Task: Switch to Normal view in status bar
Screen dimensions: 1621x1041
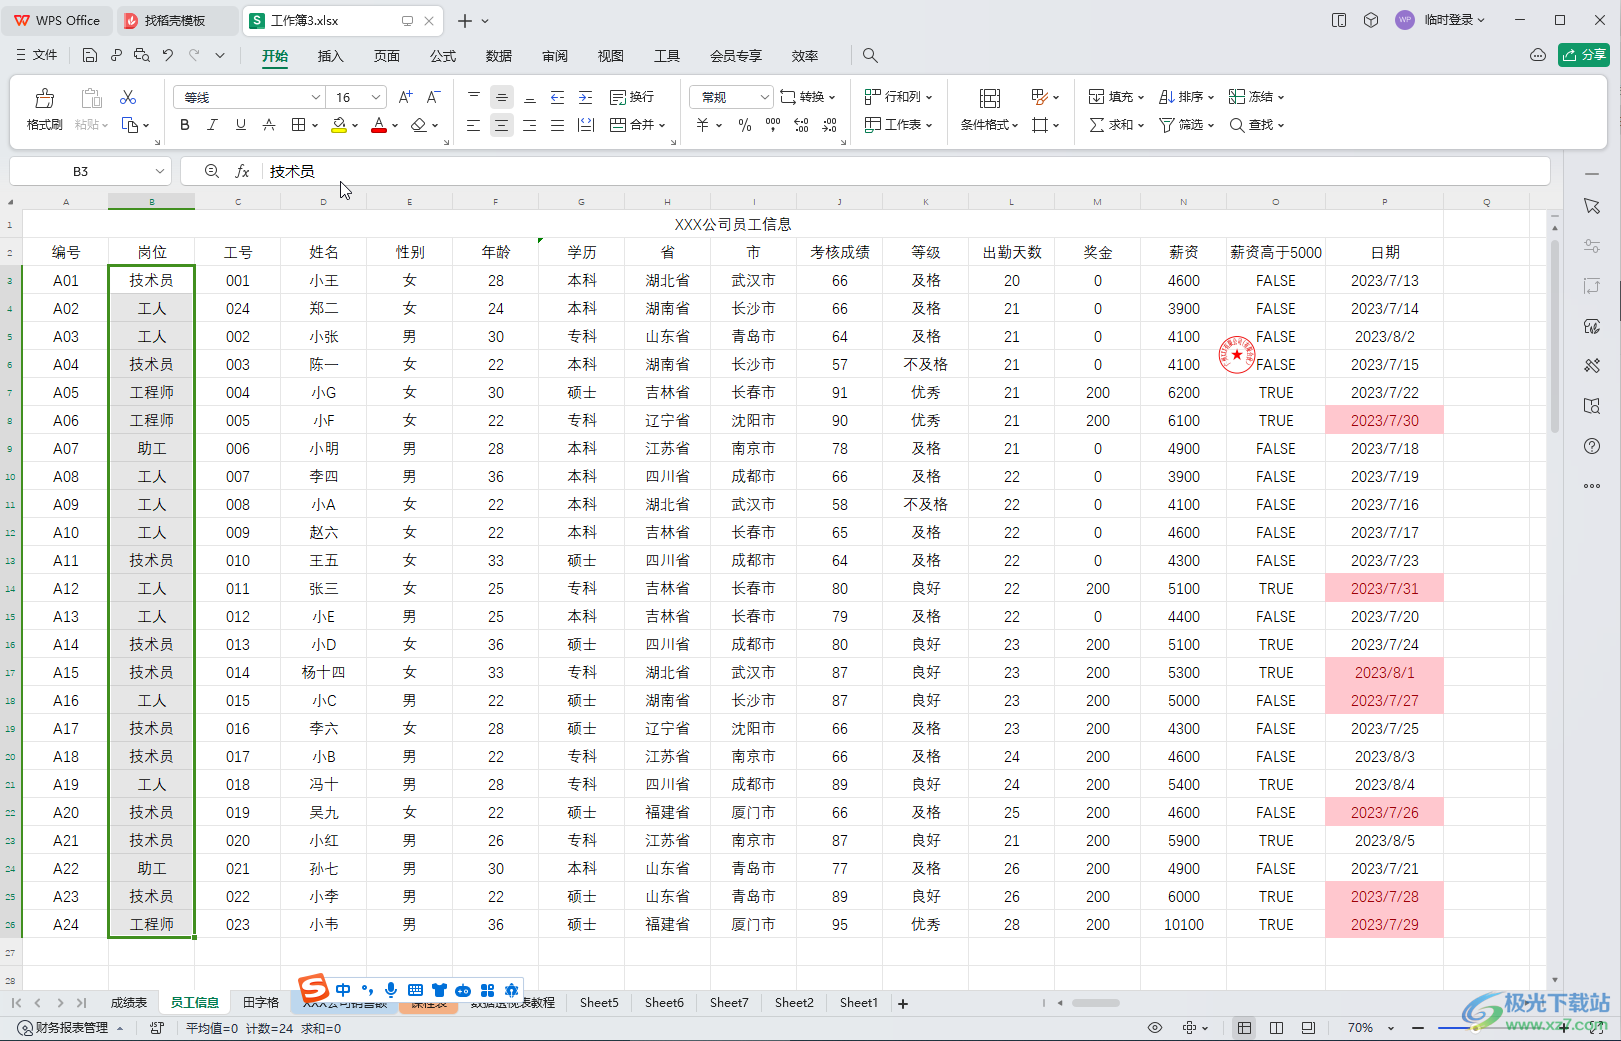Action: click(1244, 1028)
